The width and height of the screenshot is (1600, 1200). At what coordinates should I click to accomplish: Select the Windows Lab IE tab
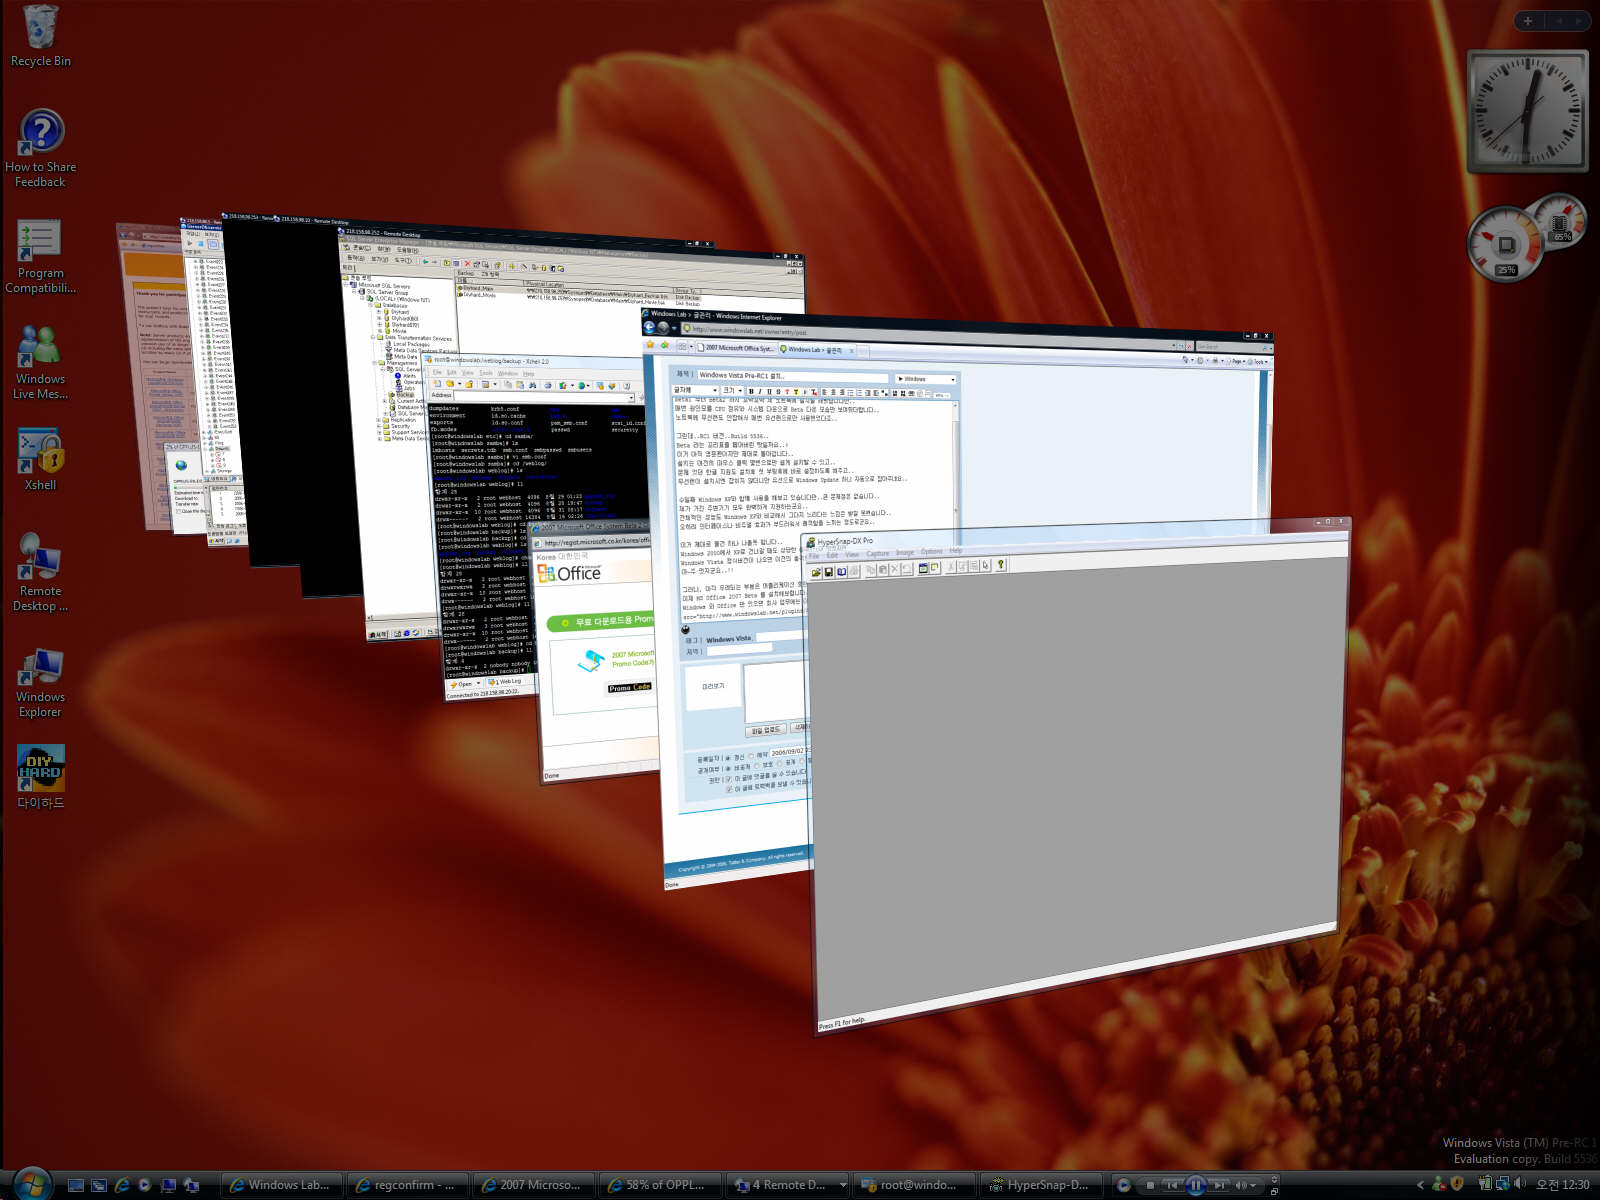click(816, 350)
